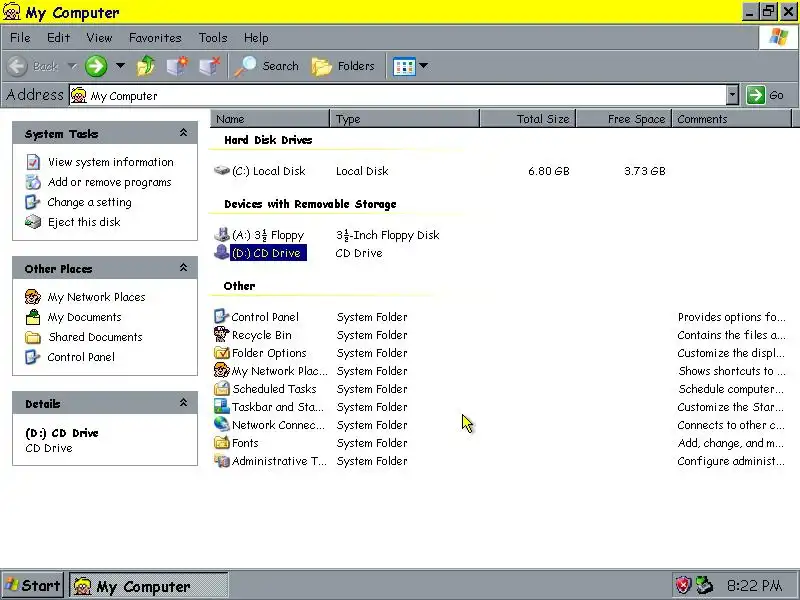Screen dimensions: 800x600
Task: Select the Network Connec... icon
Action: [x=221, y=424]
